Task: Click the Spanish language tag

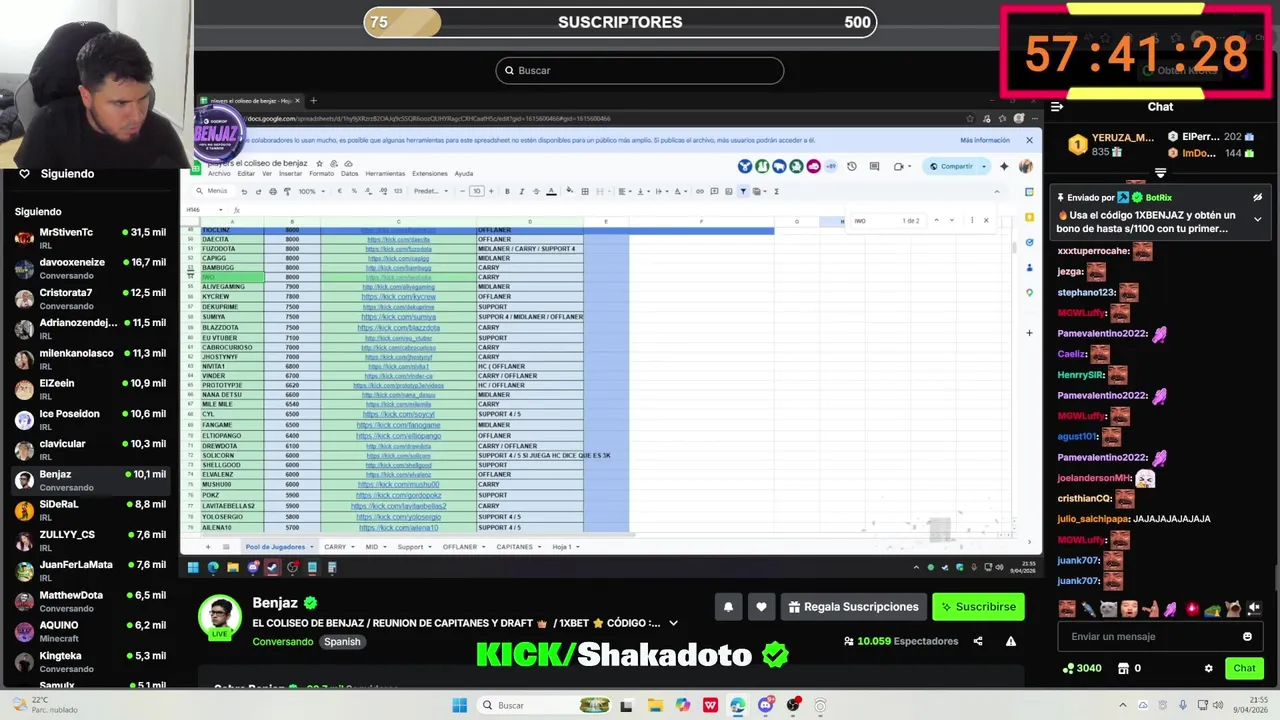Action: (341, 642)
